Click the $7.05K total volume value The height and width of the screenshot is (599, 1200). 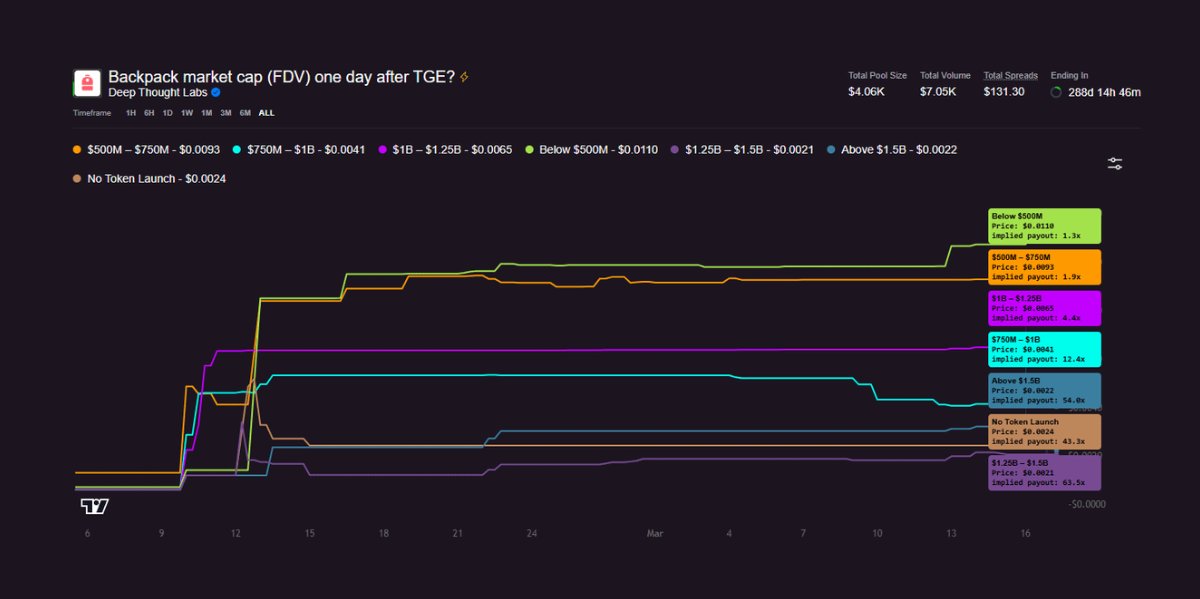coord(939,92)
